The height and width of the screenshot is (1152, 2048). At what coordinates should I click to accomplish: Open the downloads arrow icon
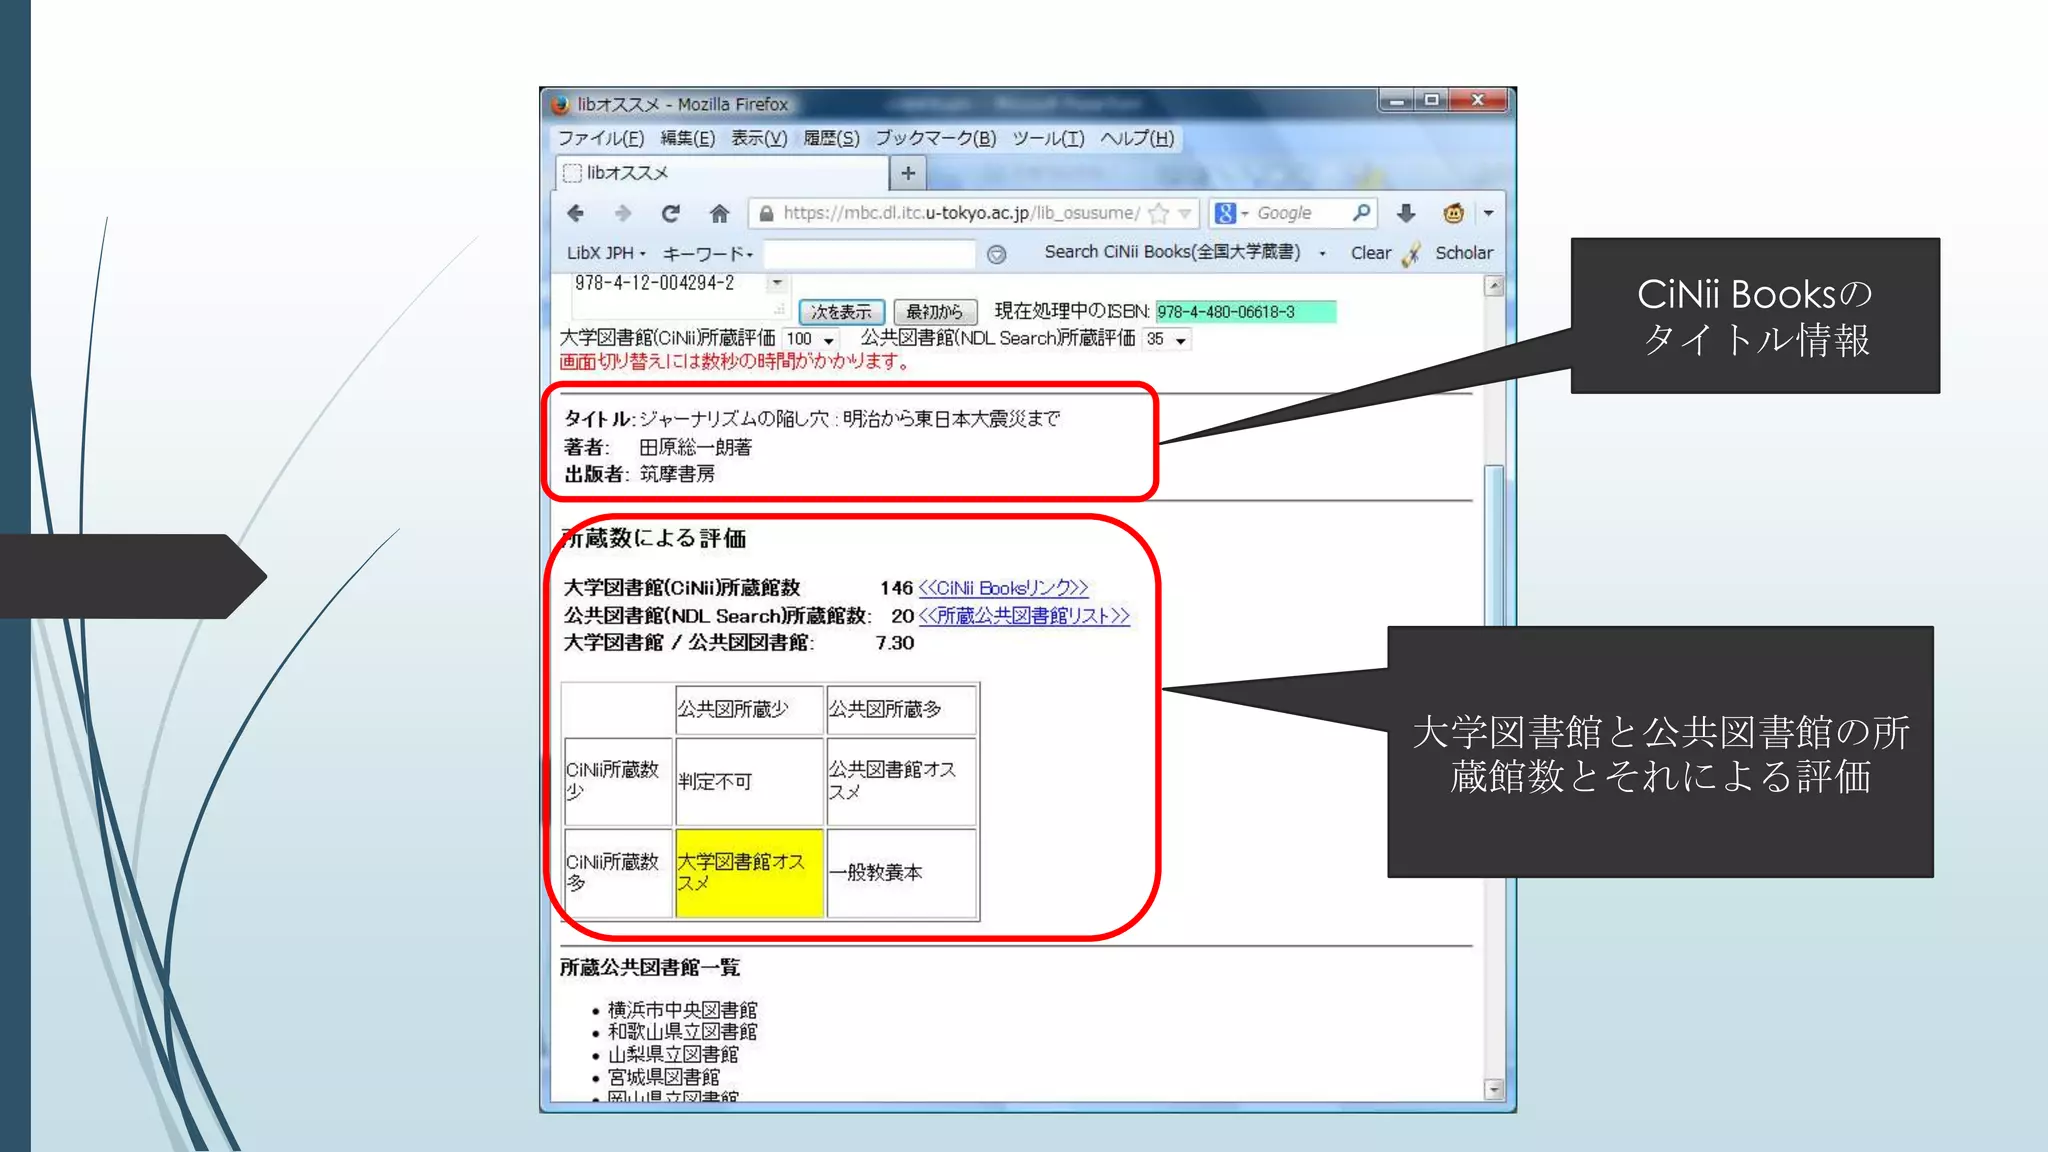(1406, 213)
